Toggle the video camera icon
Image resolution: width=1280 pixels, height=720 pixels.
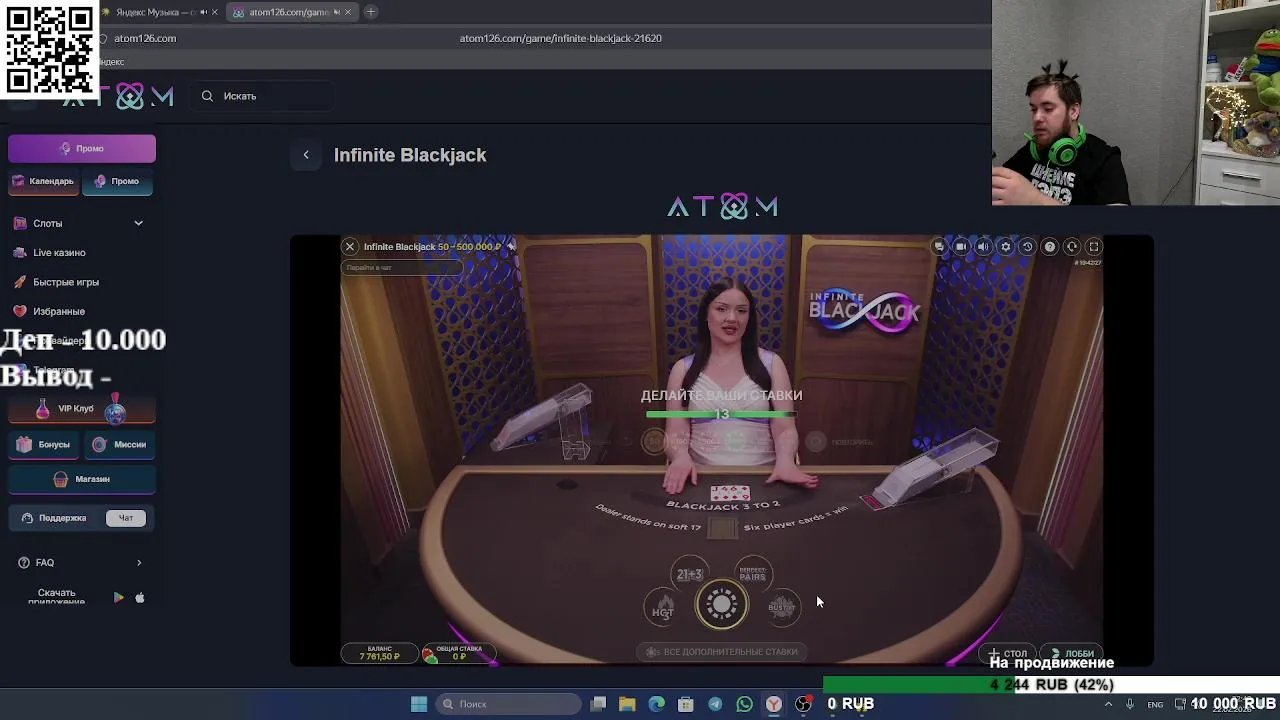click(x=961, y=246)
